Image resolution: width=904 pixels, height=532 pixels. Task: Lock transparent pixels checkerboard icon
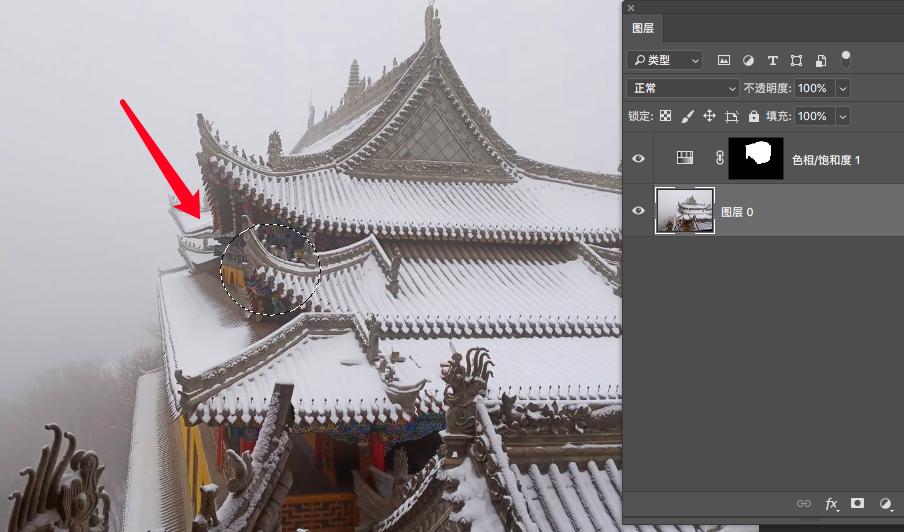[665, 116]
